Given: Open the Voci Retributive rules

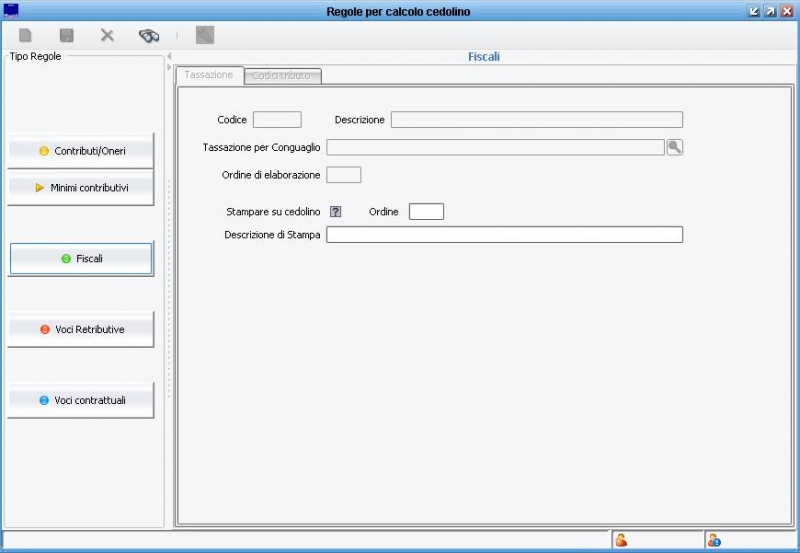Looking at the screenshot, I should coord(81,329).
